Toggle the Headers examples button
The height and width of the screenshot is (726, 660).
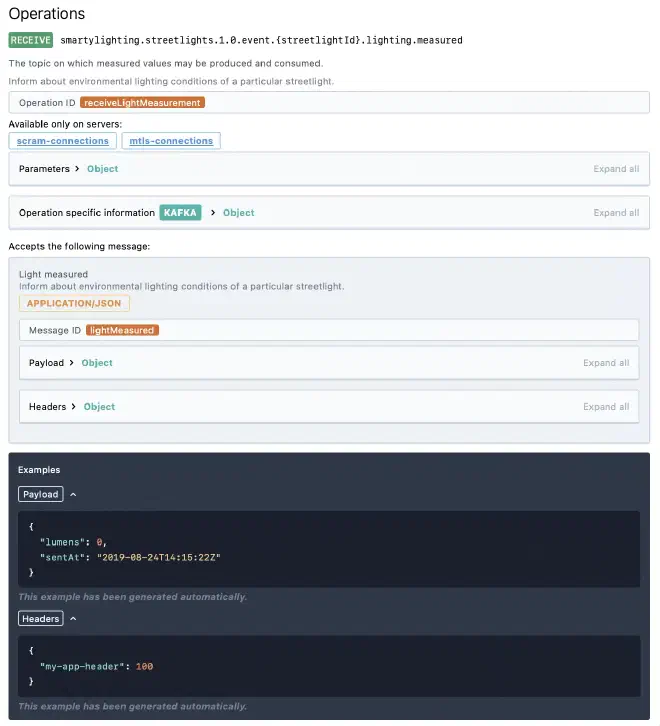[41, 619]
